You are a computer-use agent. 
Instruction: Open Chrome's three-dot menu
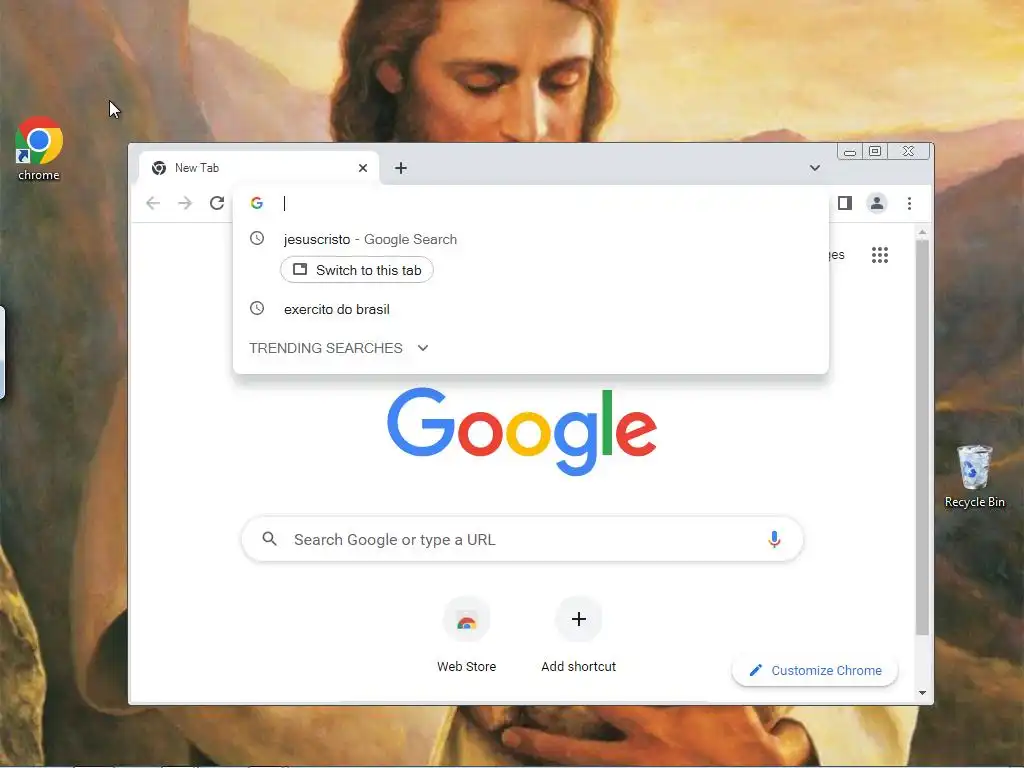tap(909, 203)
